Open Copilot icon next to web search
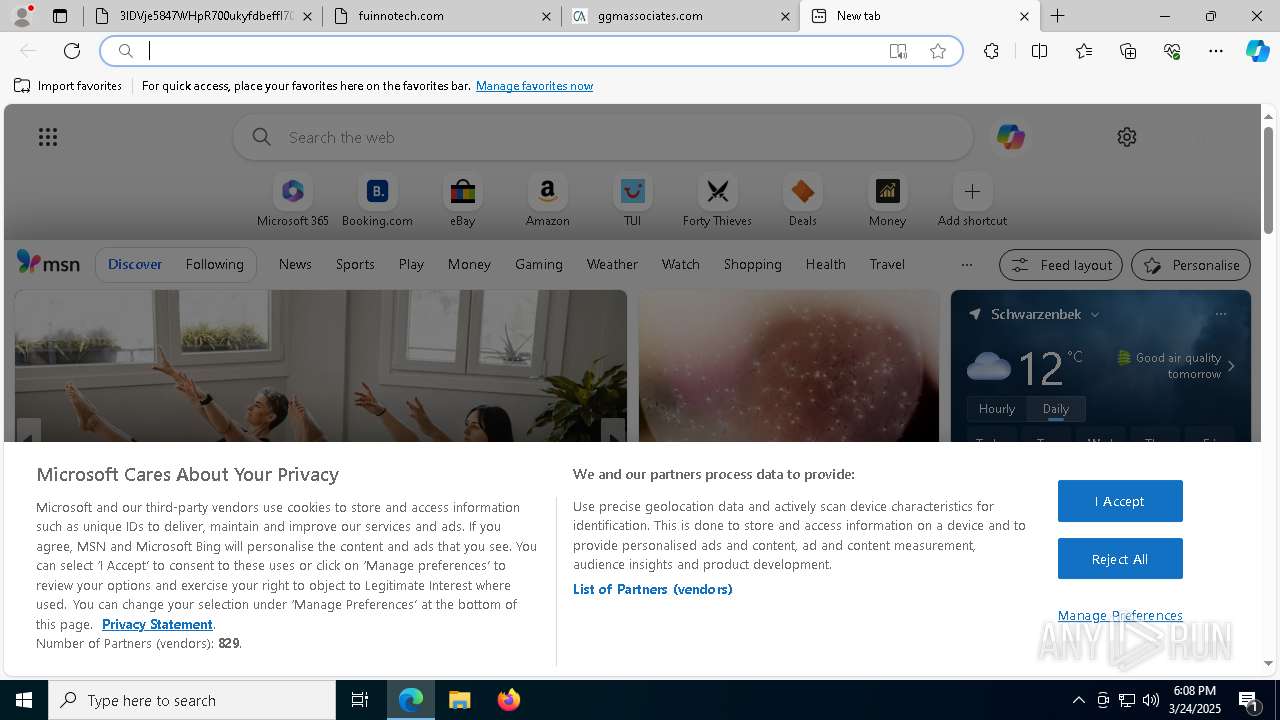This screenshot has width=1280, height=720. coord(1010,137)
